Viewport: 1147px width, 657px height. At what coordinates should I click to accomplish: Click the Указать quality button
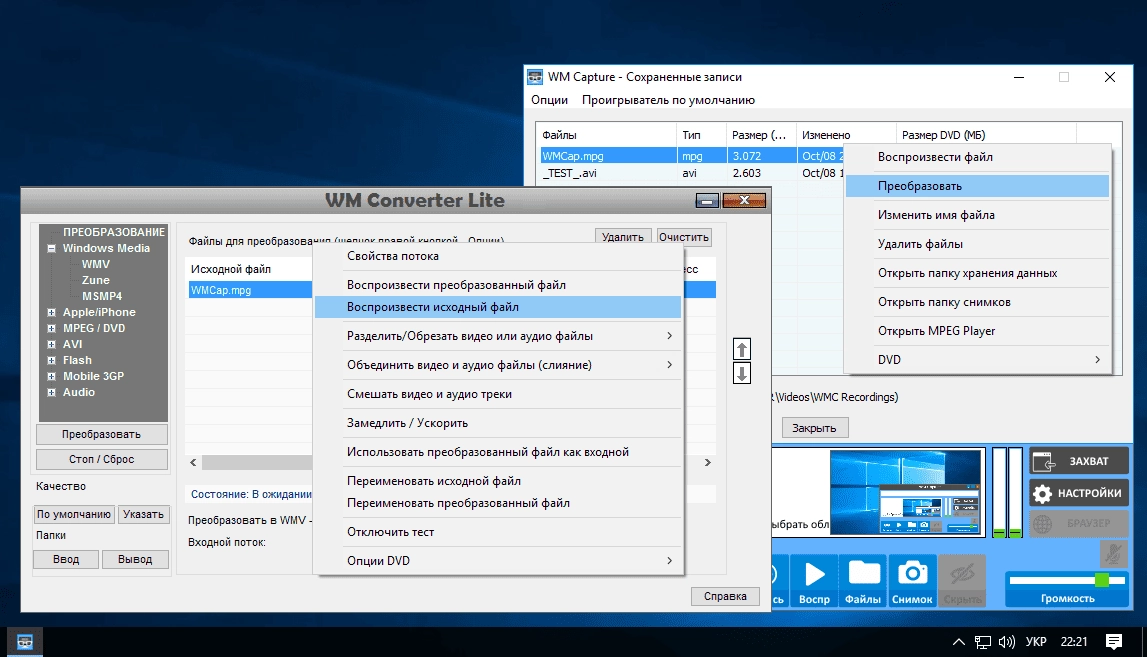coord(143,514)
